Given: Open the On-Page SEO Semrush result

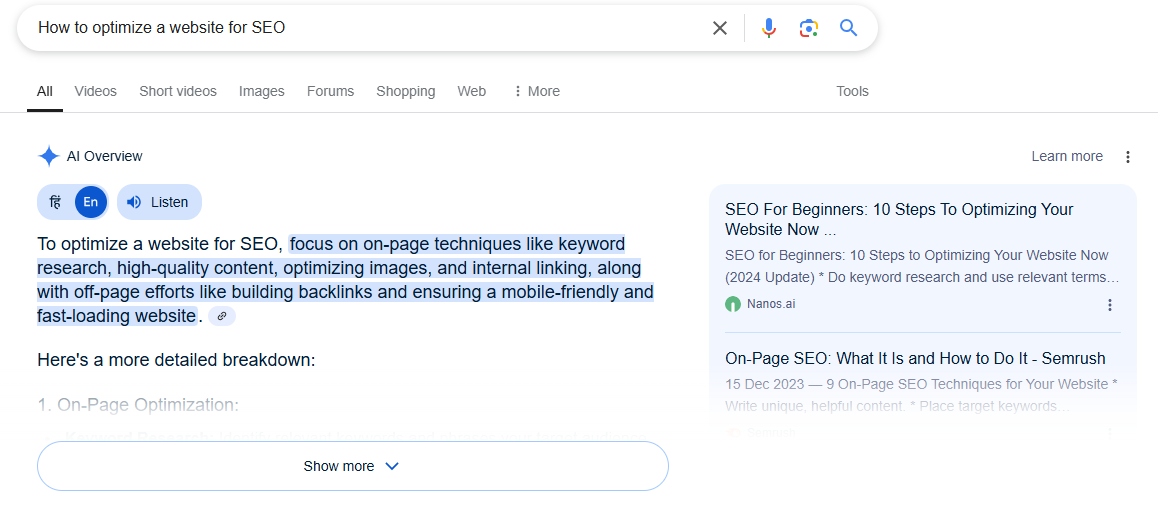Looking at the screenshot, I should 914,358.
